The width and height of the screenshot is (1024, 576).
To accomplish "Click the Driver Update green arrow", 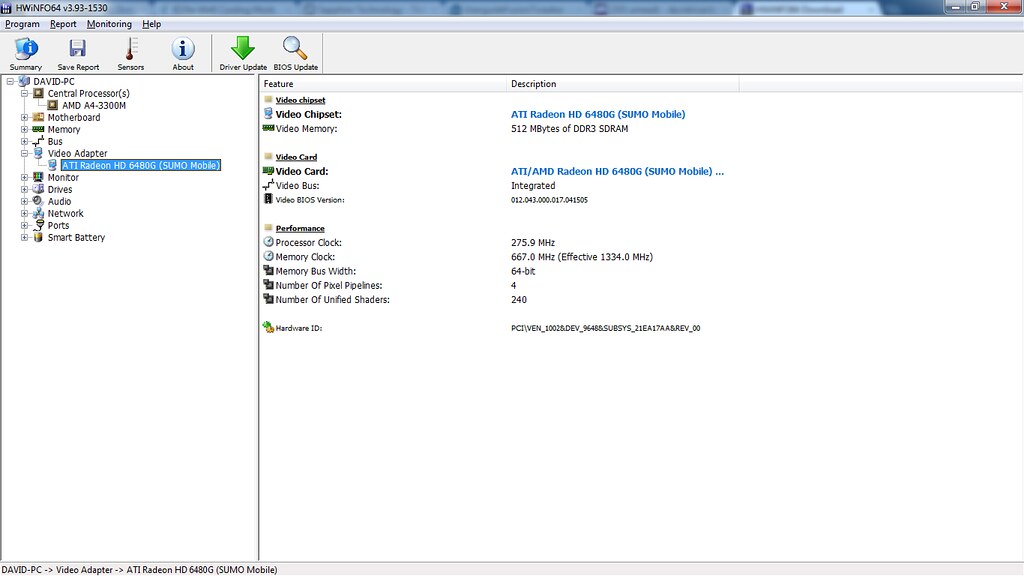I will [x=243, y=49].
